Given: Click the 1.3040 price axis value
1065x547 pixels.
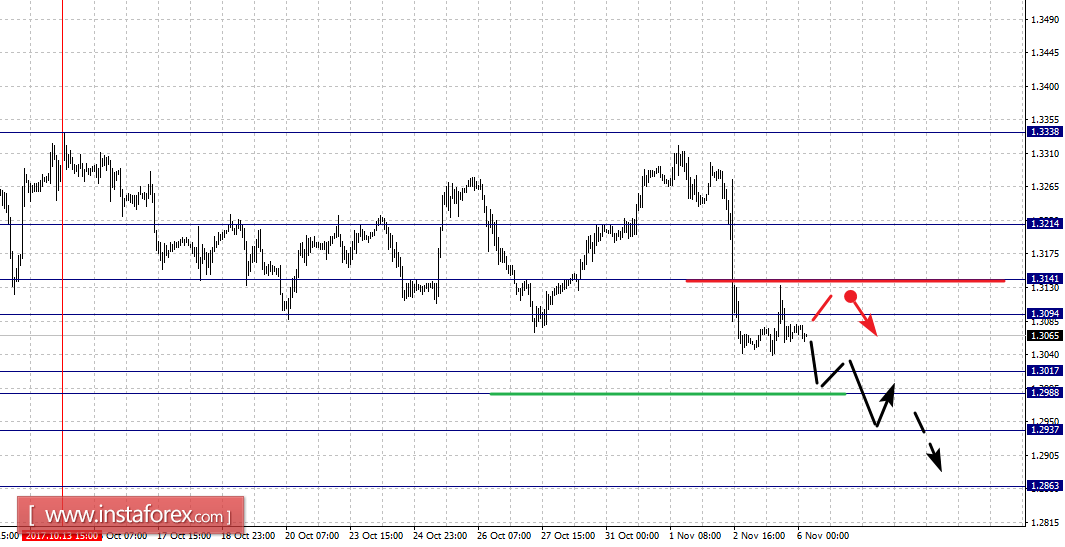Looking at the screenshot, I should pos(1045,355).
